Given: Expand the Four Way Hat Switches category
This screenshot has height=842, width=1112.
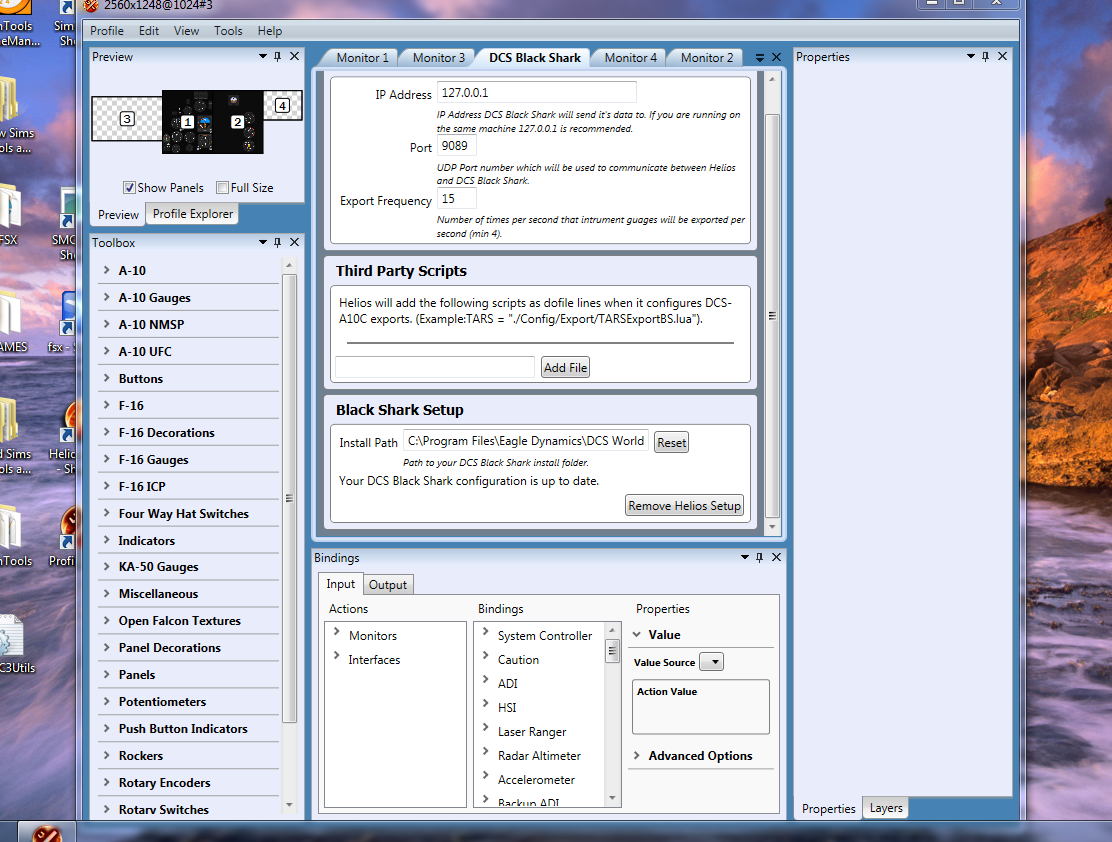Looking at the screenshot, I should click(x=106, y=512).
